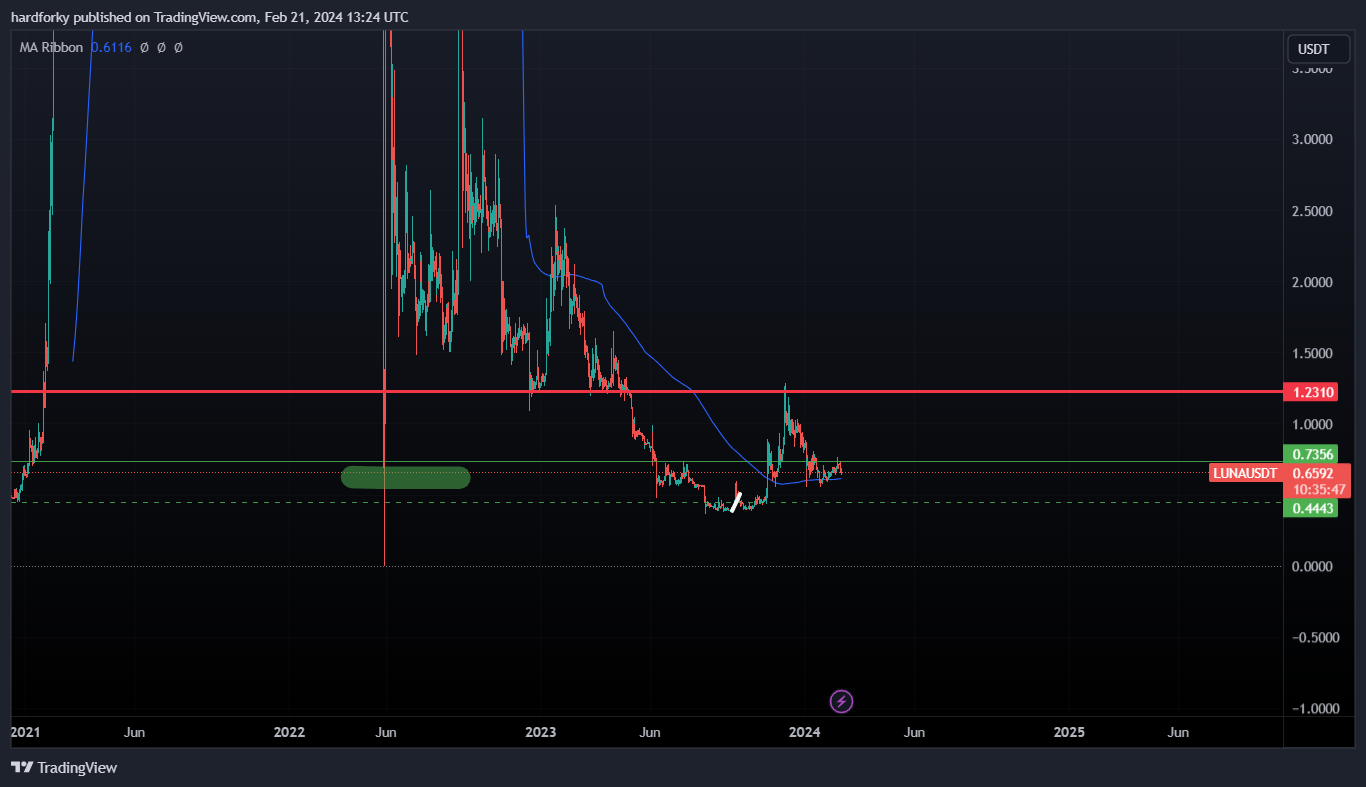Click the hardforky published header text
This screenshot has width=1366, height=787.
(x=209, y=17)
